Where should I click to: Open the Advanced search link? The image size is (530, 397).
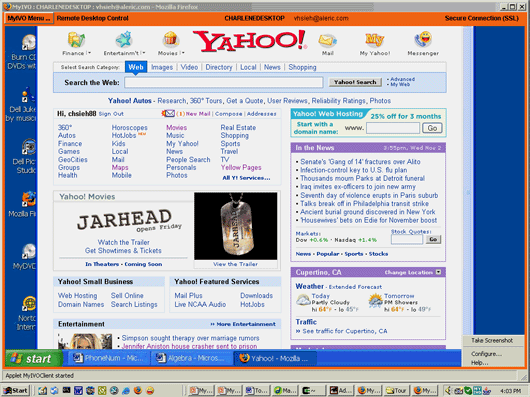click(x=402, y=79)
